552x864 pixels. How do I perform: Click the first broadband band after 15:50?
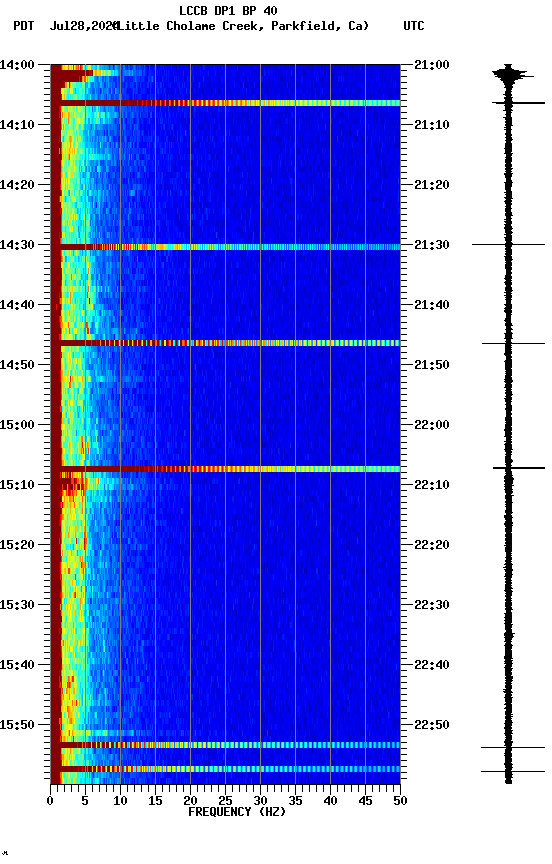[x=225, y=745]
